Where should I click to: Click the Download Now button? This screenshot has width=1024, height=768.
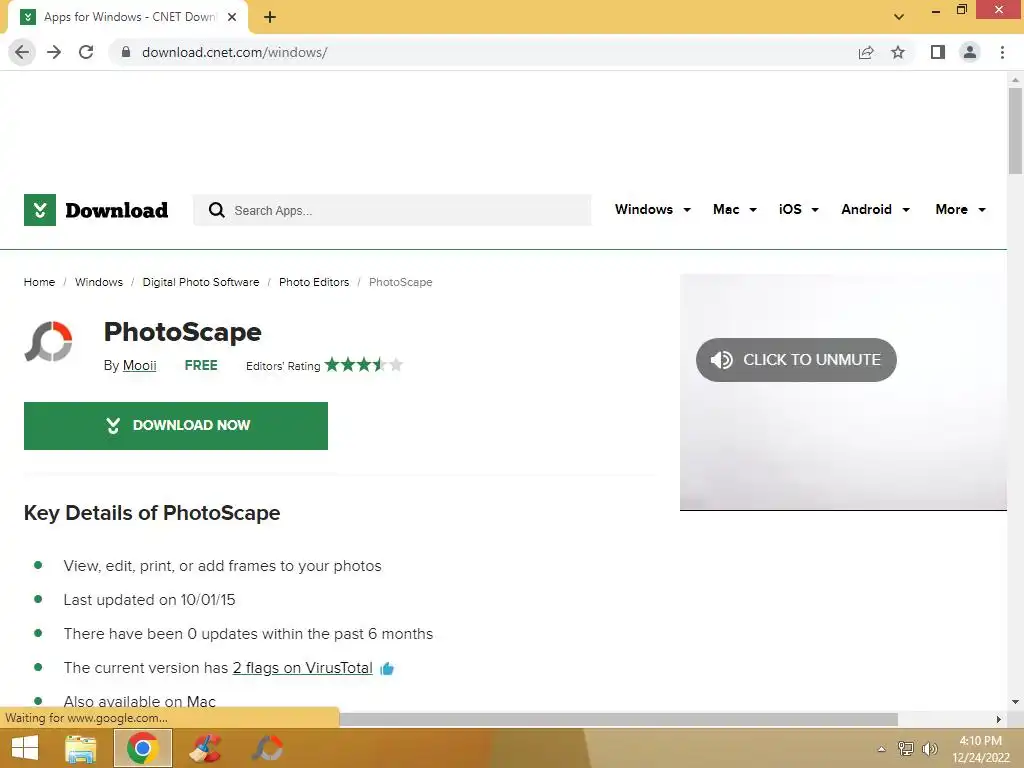point(176,426)
